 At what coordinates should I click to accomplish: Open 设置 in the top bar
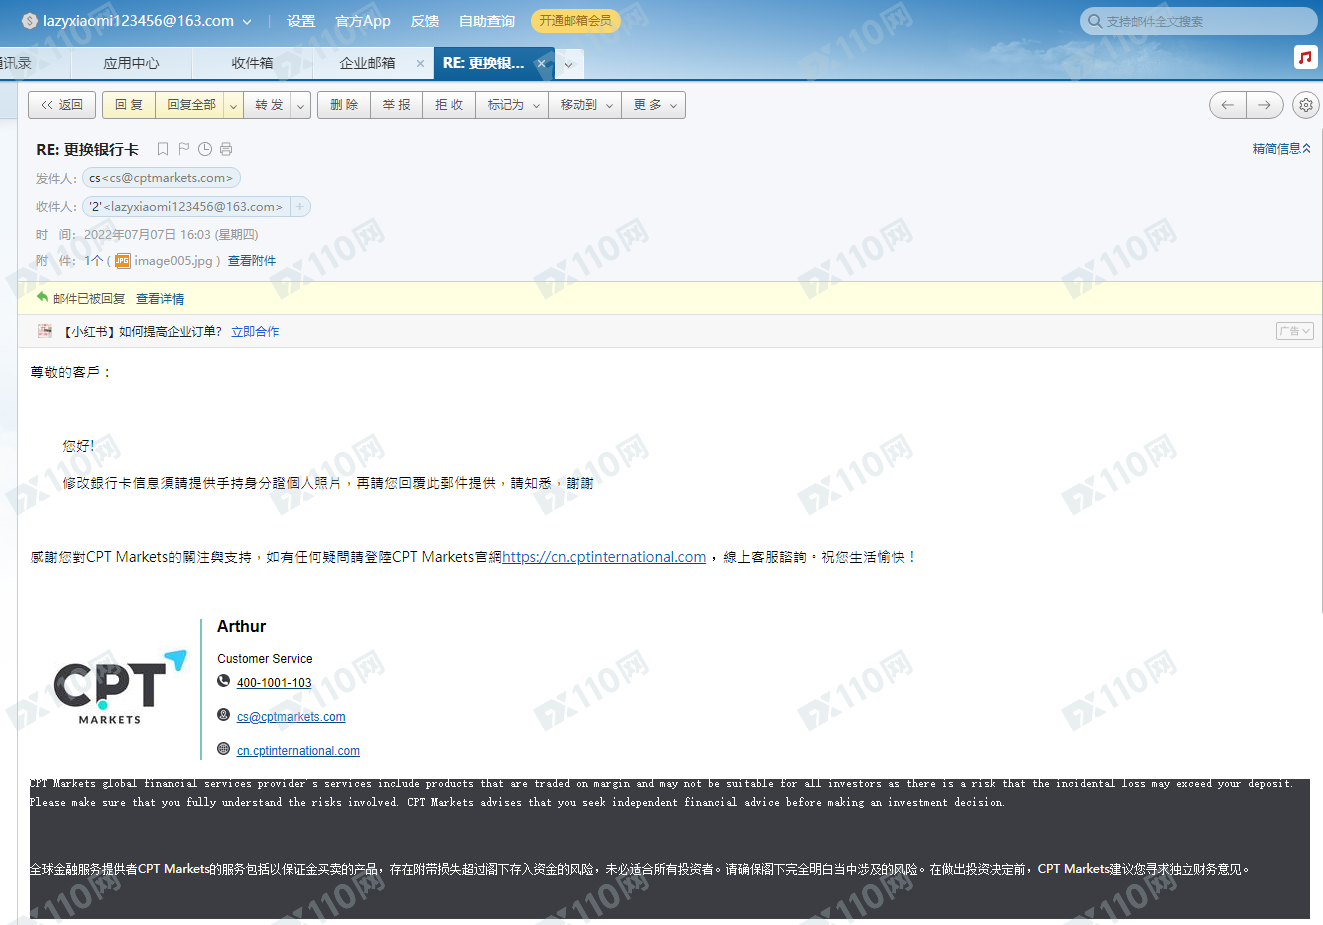(x=301, y=21)
